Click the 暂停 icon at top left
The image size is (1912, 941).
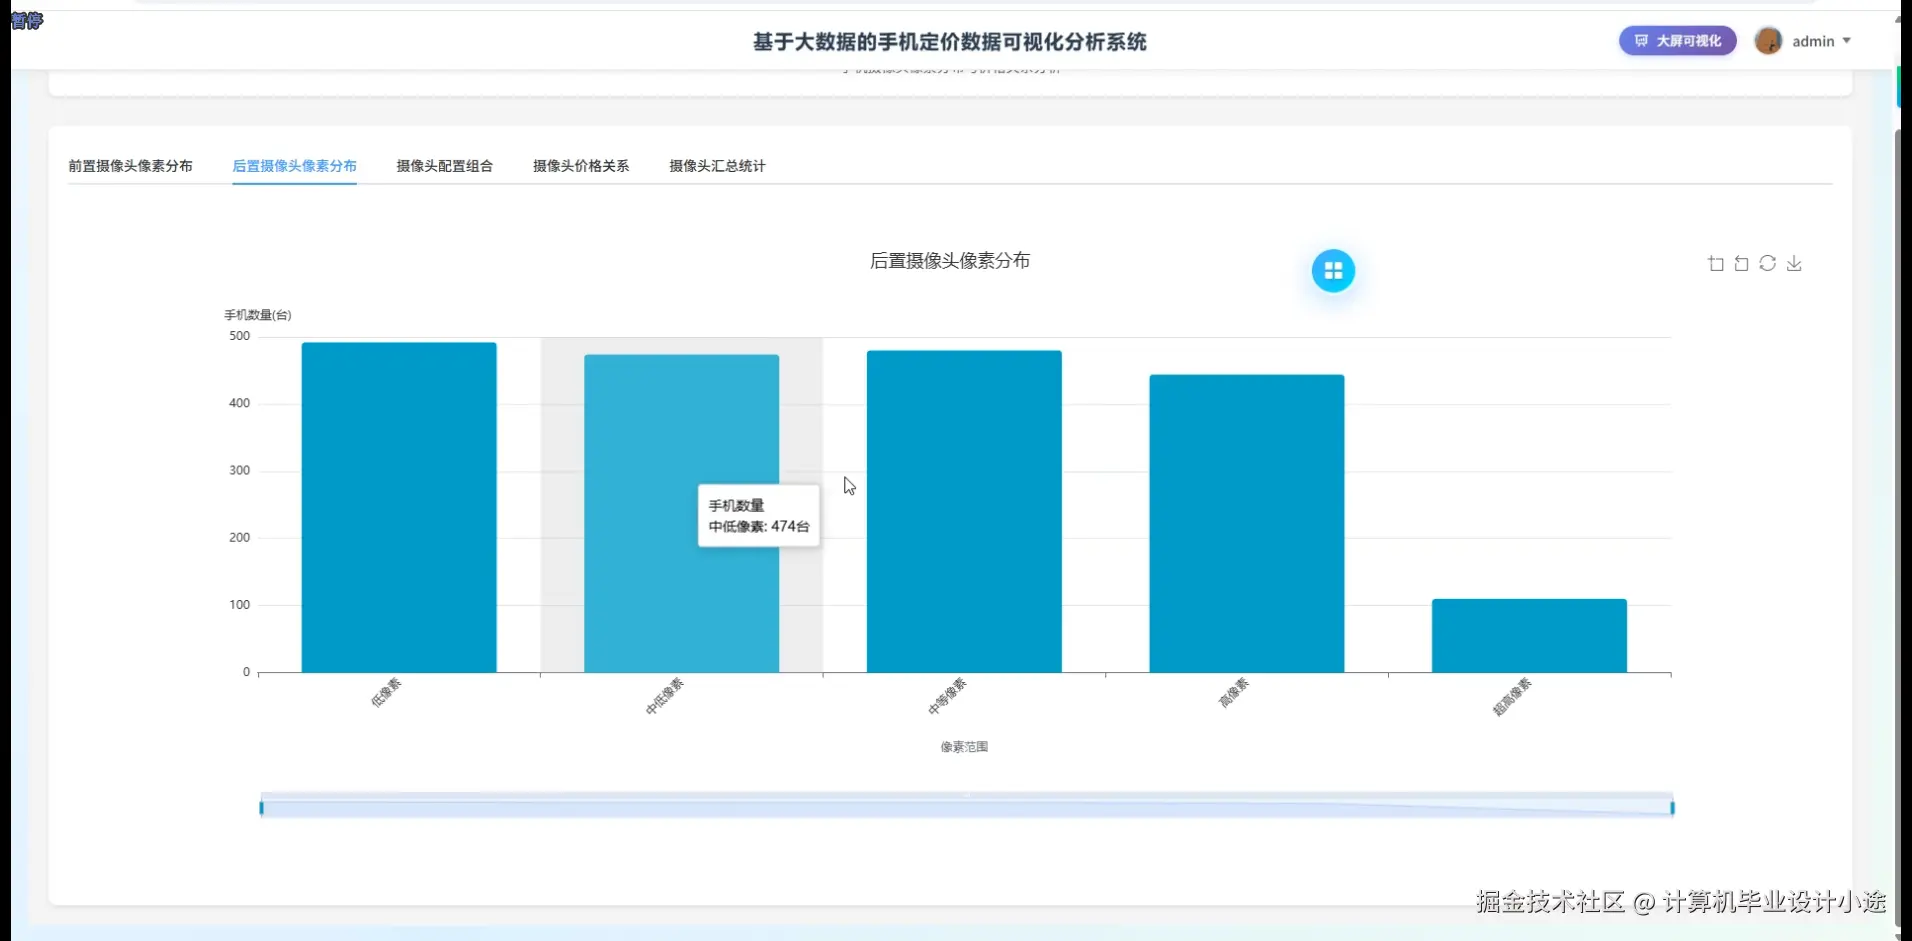(x=26, y=21)
